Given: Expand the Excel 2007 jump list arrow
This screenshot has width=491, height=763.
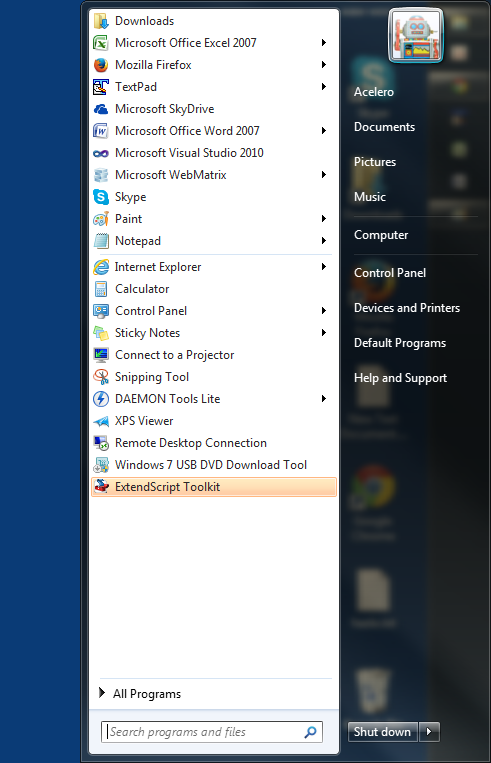Looking at the screenshot, I should tap(324, 43).
